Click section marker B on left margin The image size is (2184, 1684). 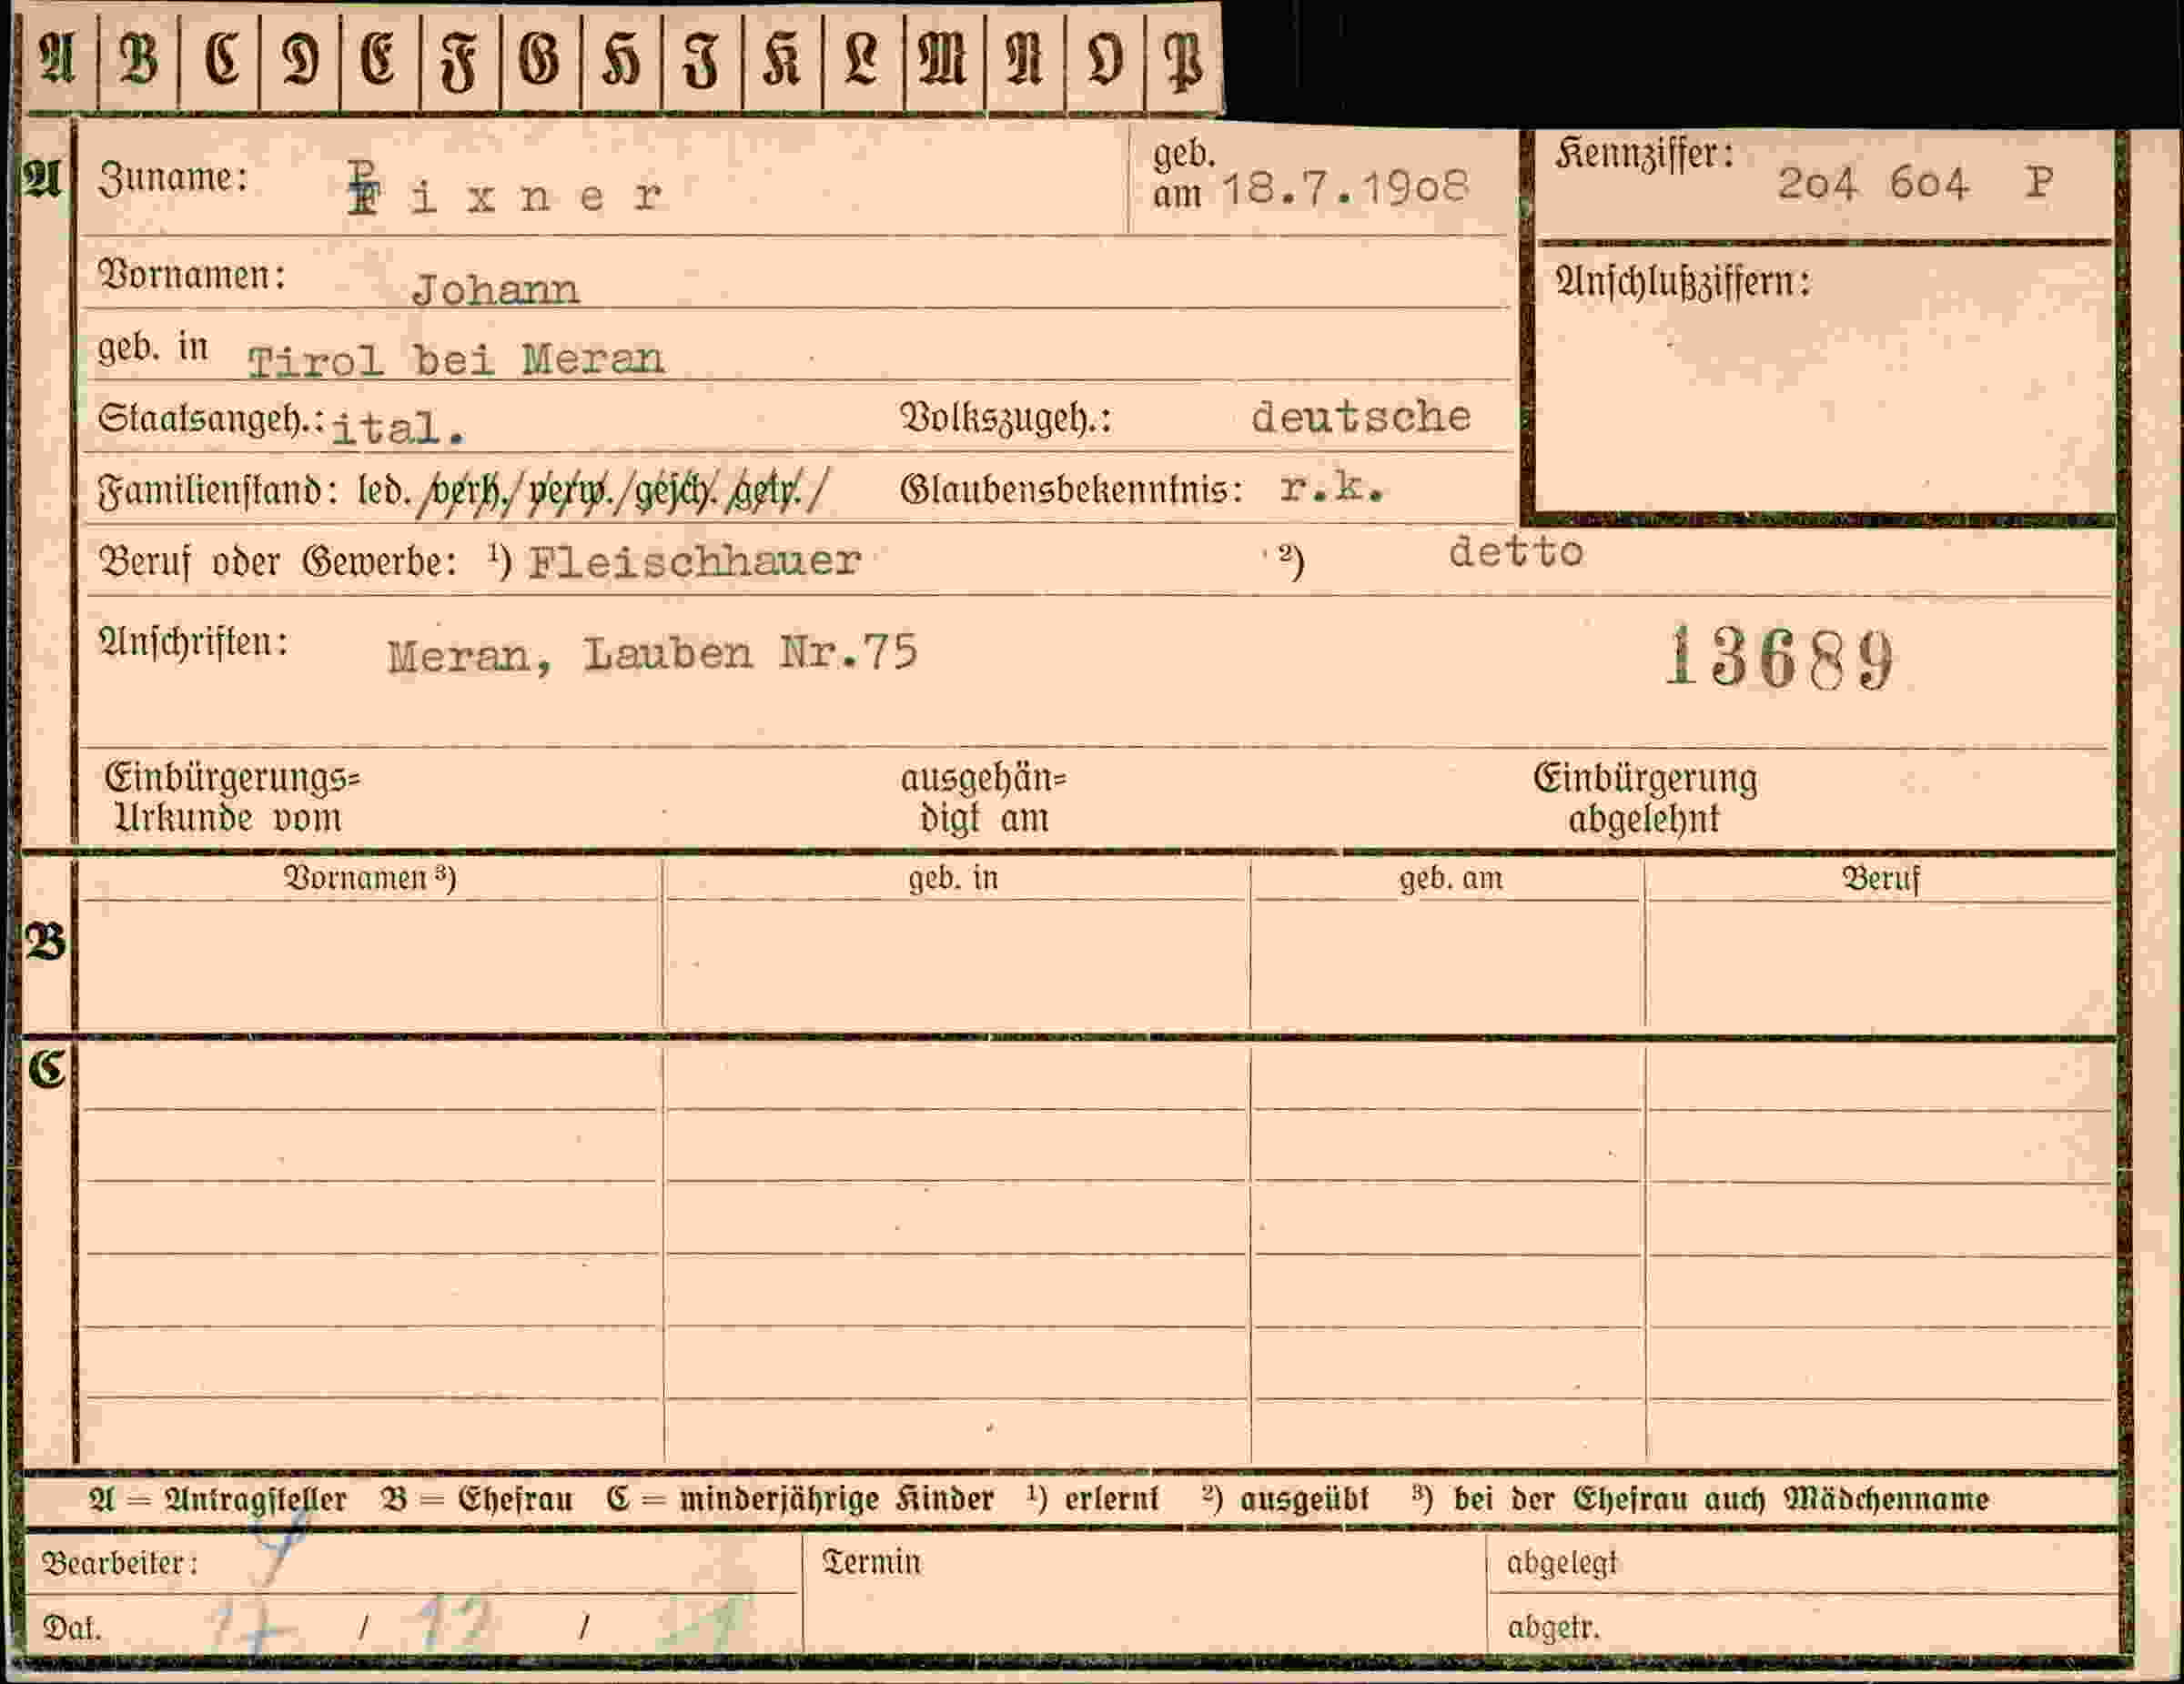click(46, 942)
